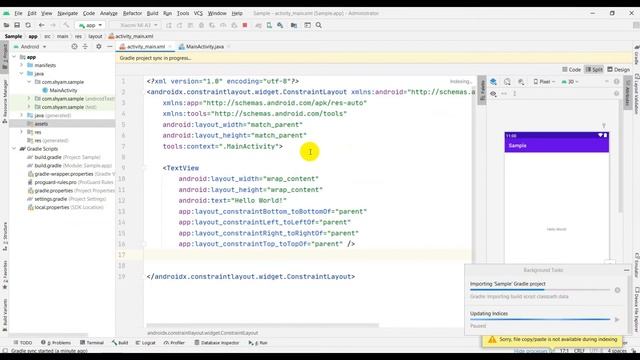Close the activity_main.xml tab

point(170,47)
